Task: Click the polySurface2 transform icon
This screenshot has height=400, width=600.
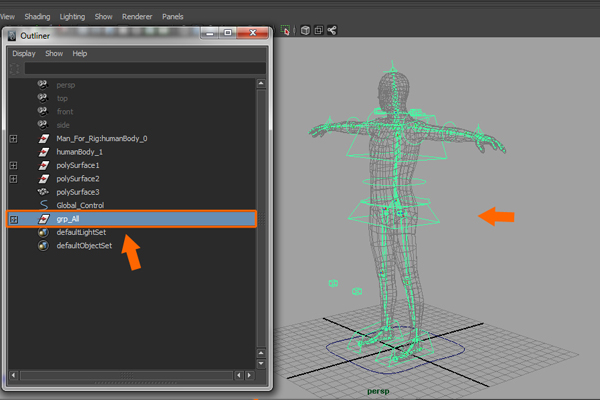Action: click(x=44, y=179)
